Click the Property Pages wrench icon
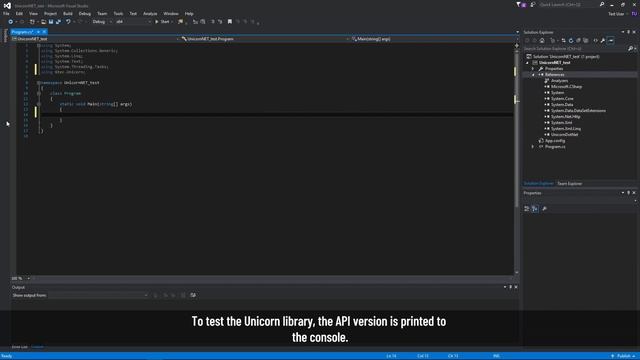Image resolution: width=640 pixels, height=360 pixels. coord(544,209)
